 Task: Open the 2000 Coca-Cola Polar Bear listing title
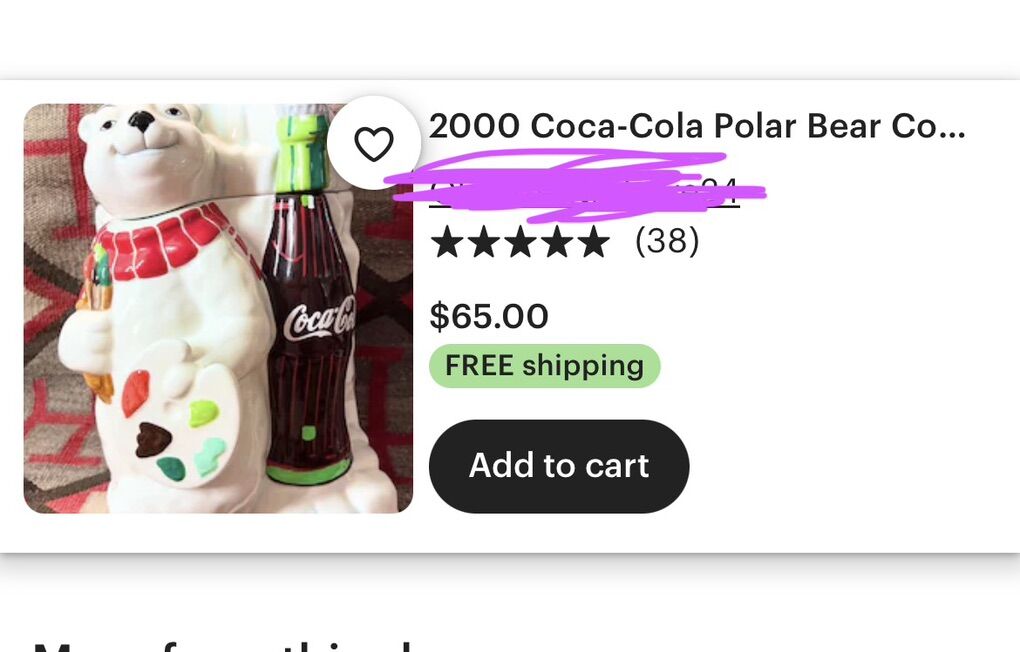697,127
